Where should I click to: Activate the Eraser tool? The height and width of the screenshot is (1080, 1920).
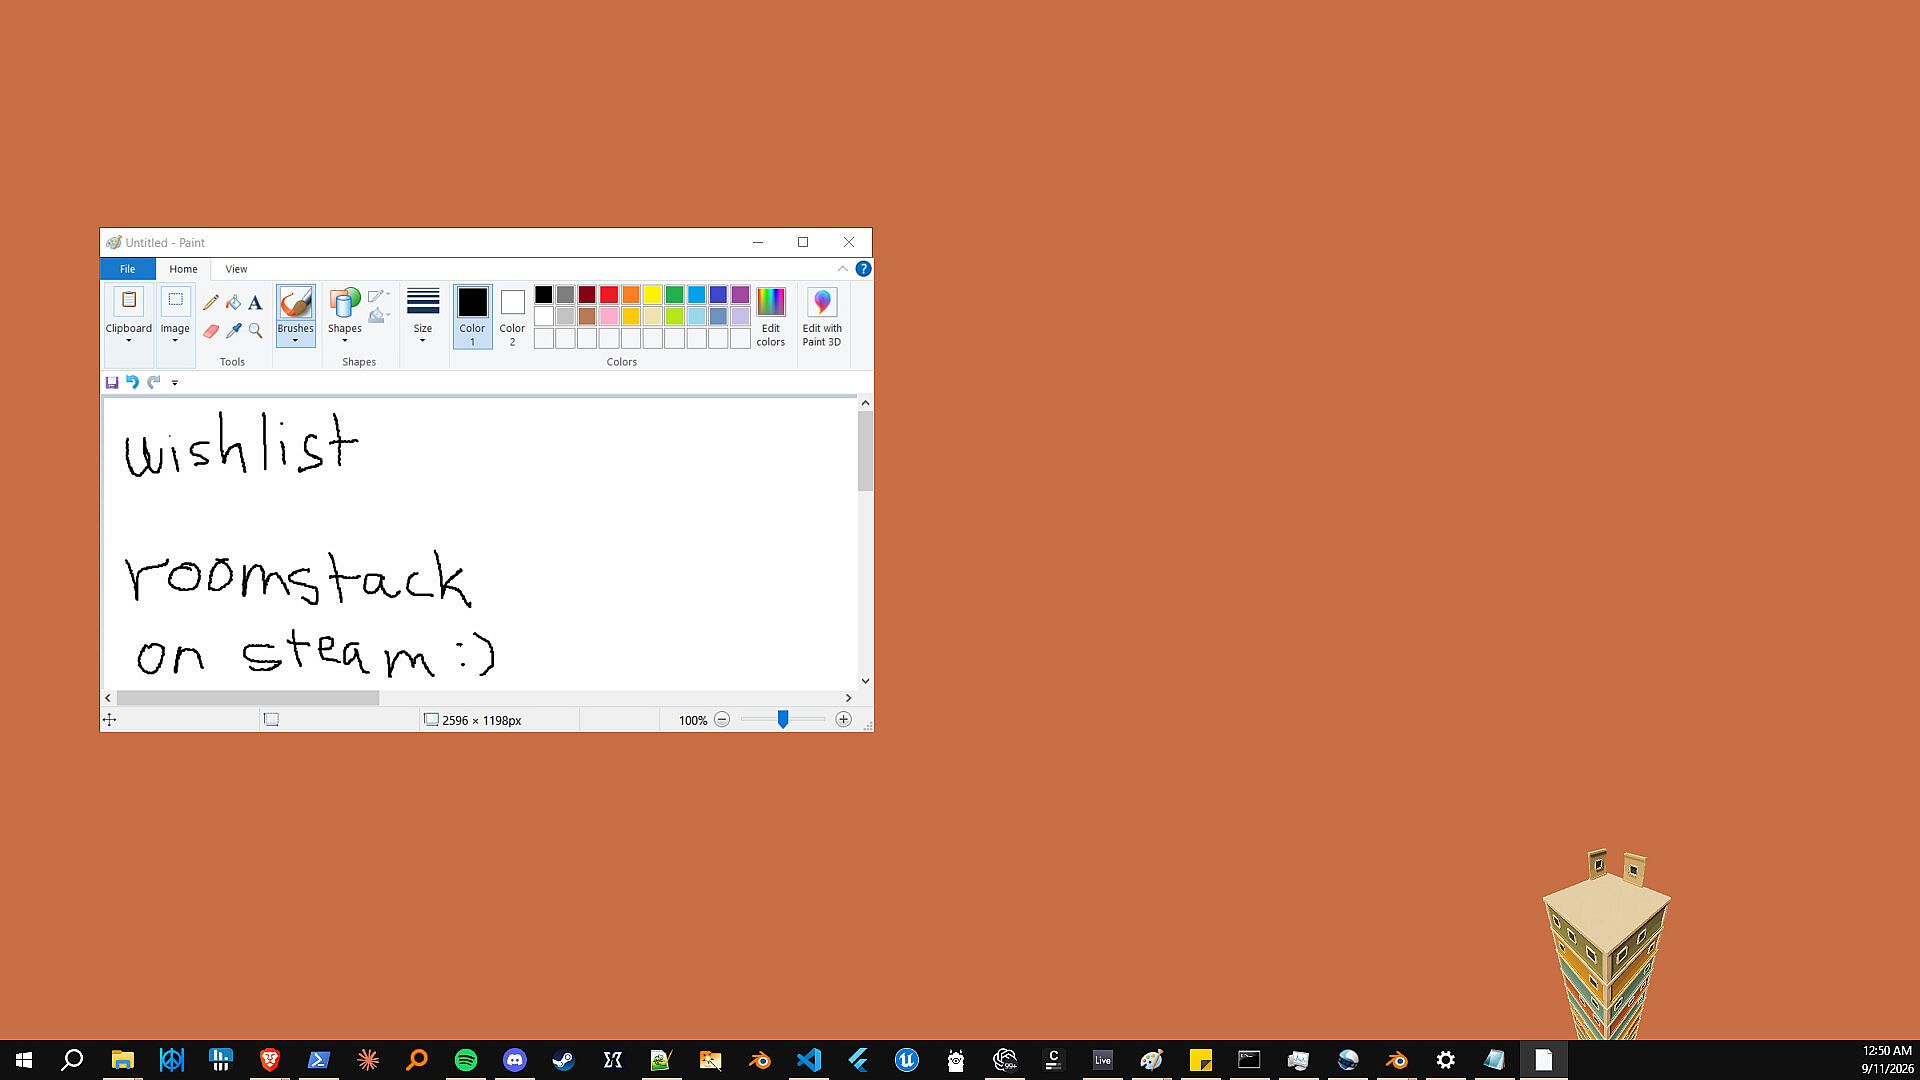click(211, 330)
